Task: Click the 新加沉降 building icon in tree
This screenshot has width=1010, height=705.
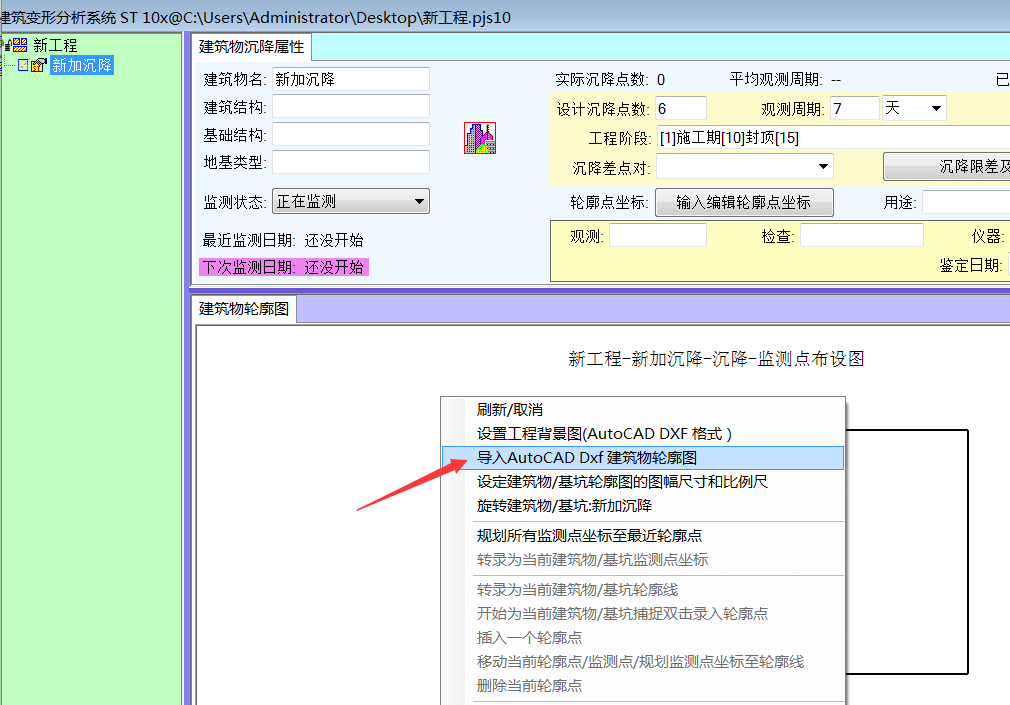Action: tap(39, 65)
